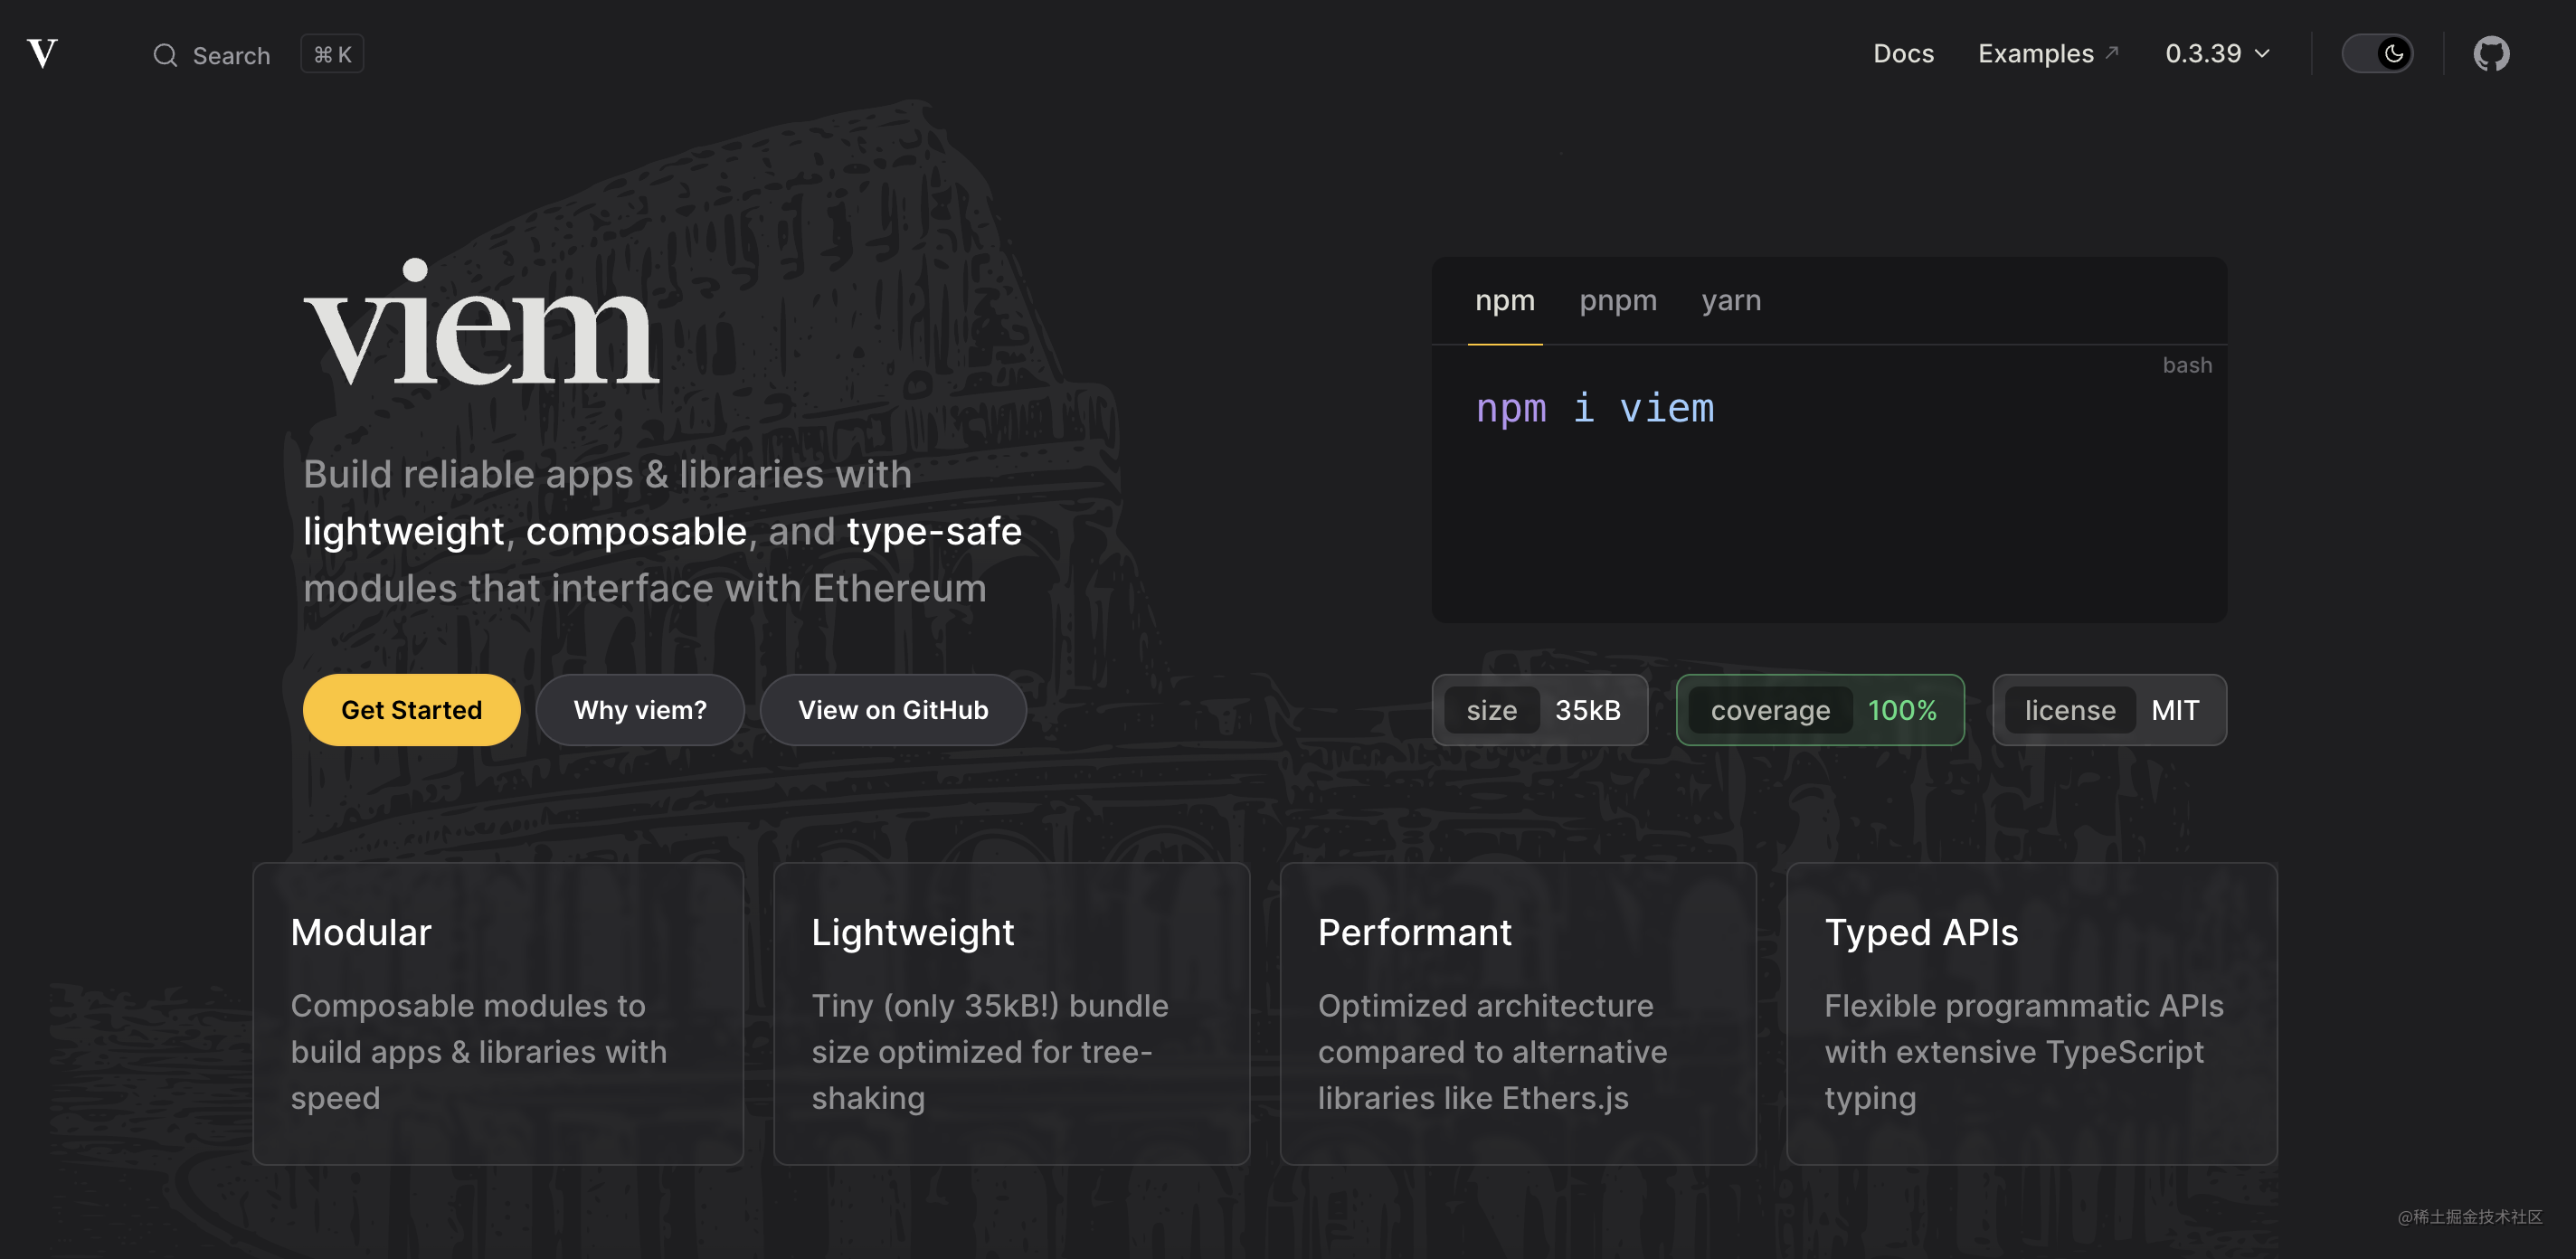
Task: Click the moon icon in theme switch
Action: coord(2393,54)
